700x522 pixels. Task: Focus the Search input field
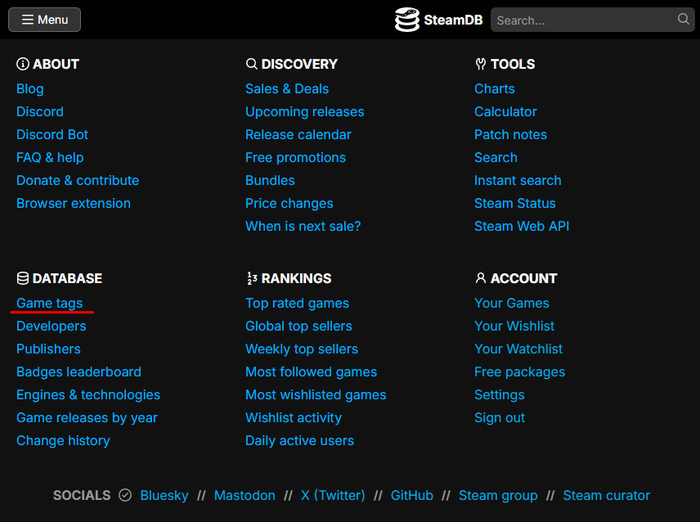point(583,20)
